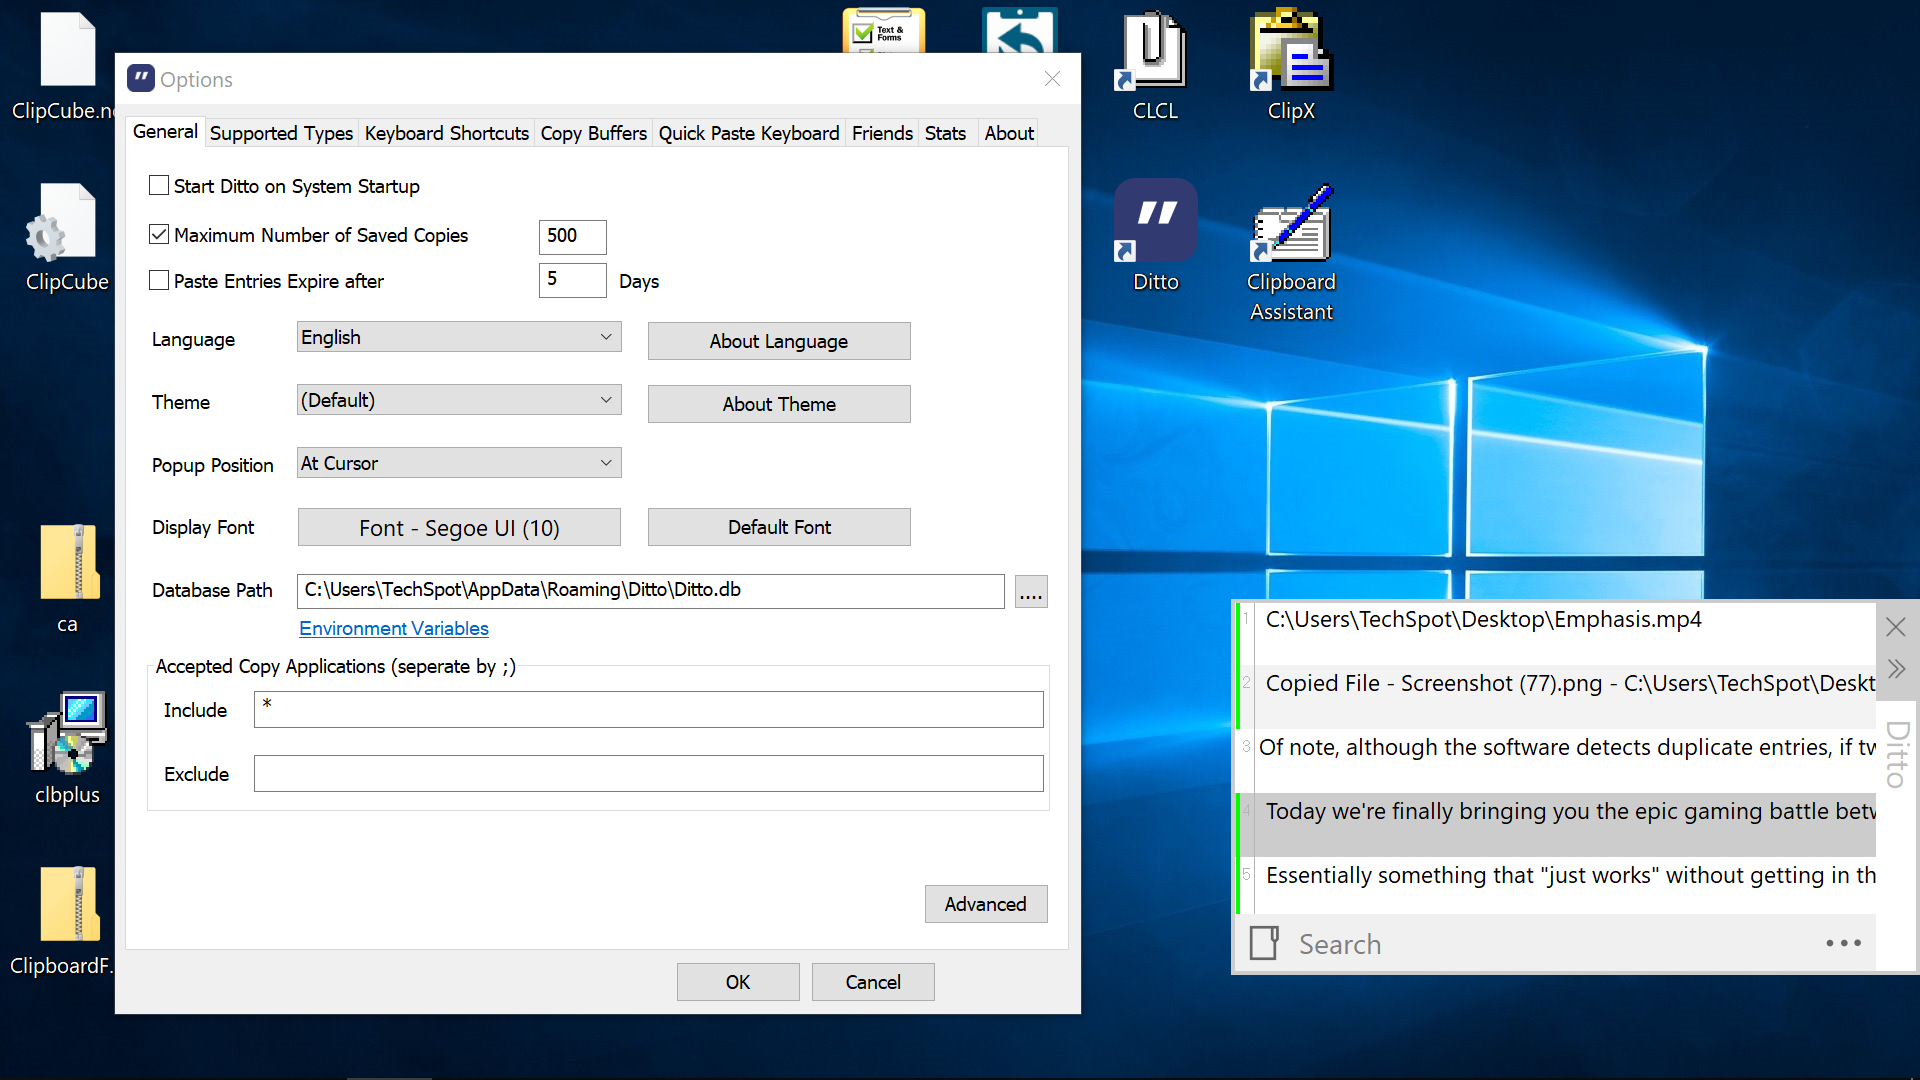The height and width of the screenshot is (1080, 1920).
Task: Click the About Language button
Action: (778, 340)
